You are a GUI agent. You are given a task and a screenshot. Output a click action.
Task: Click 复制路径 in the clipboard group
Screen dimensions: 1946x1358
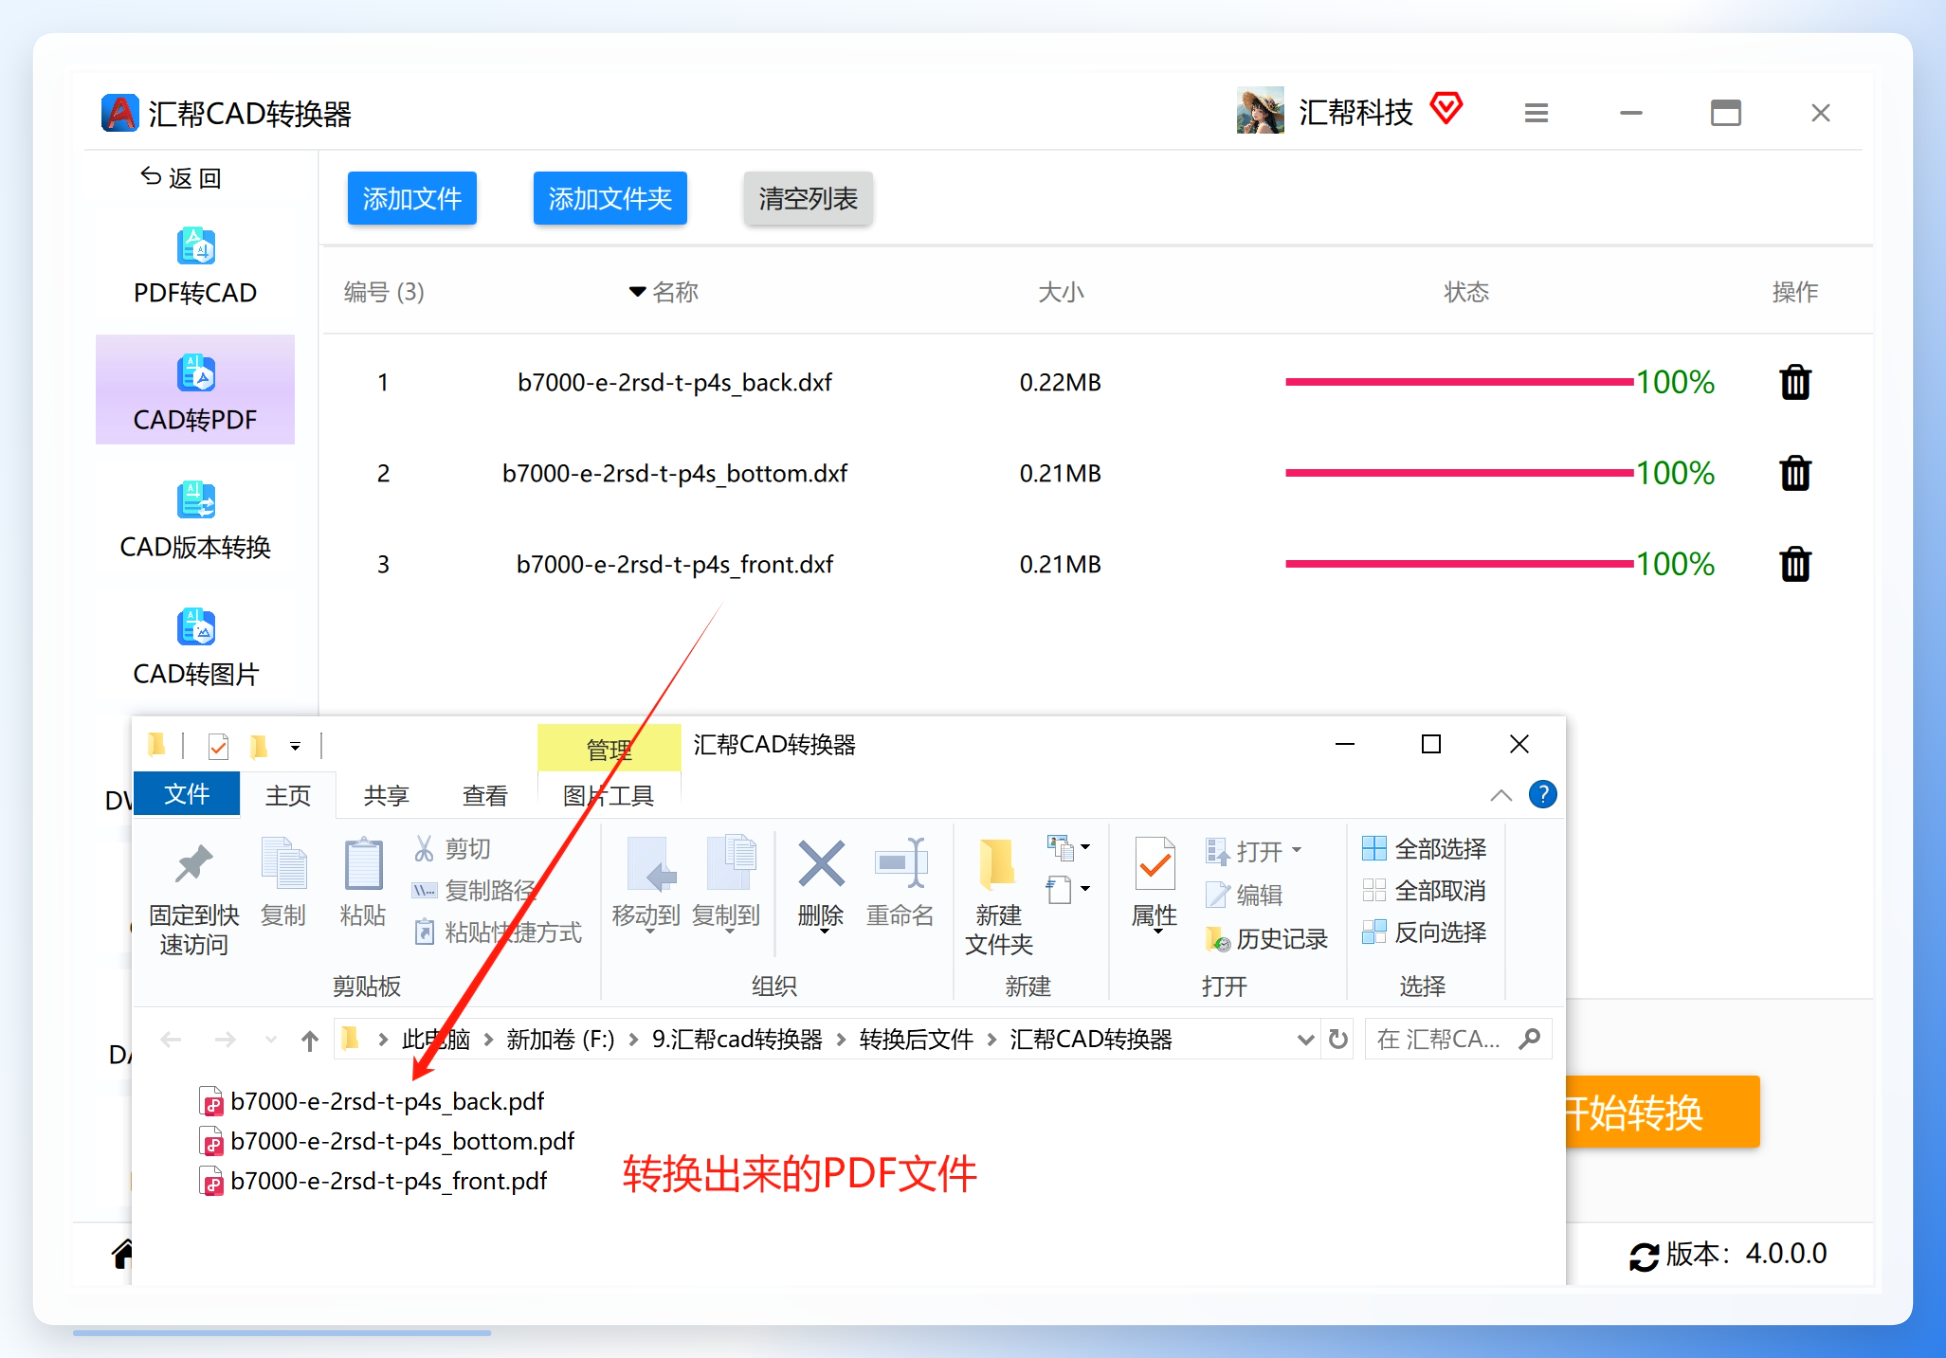tap(474, 890)
